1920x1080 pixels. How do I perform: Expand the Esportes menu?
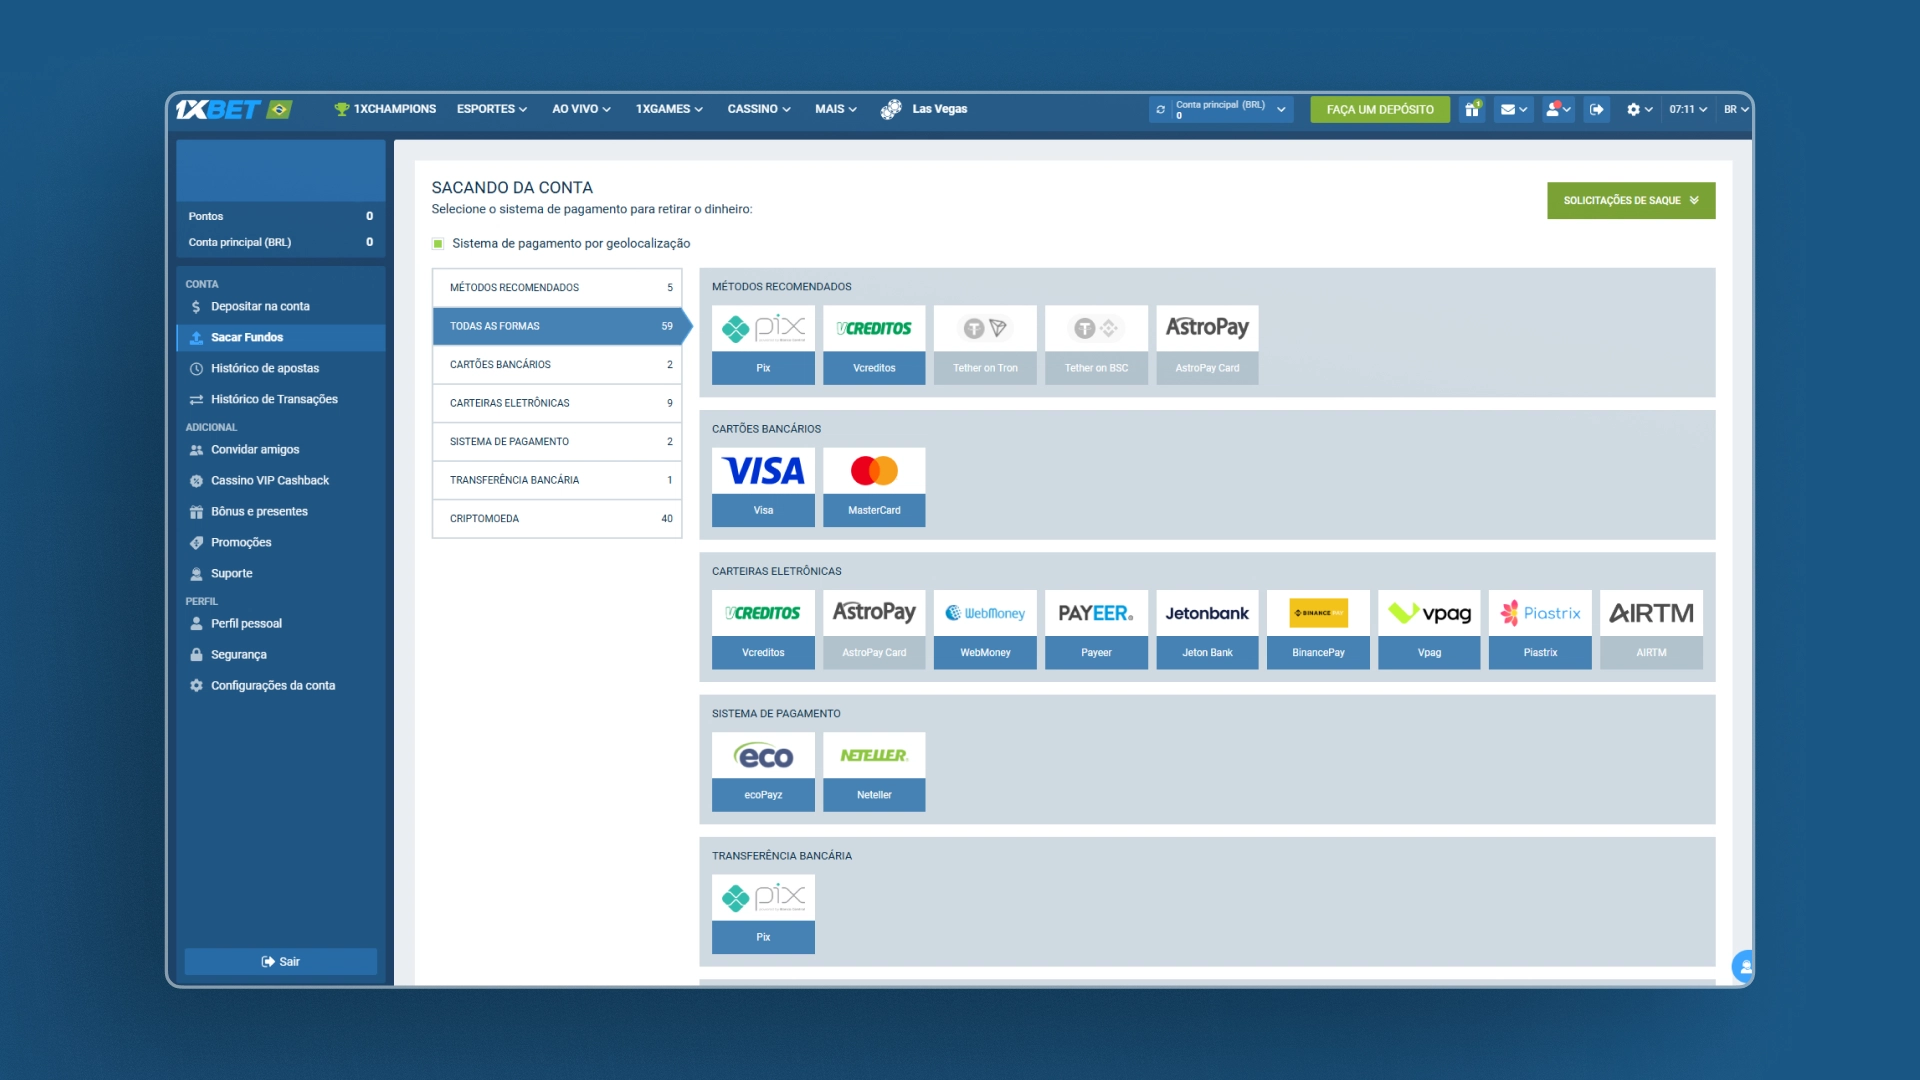[x=492, y=109]
